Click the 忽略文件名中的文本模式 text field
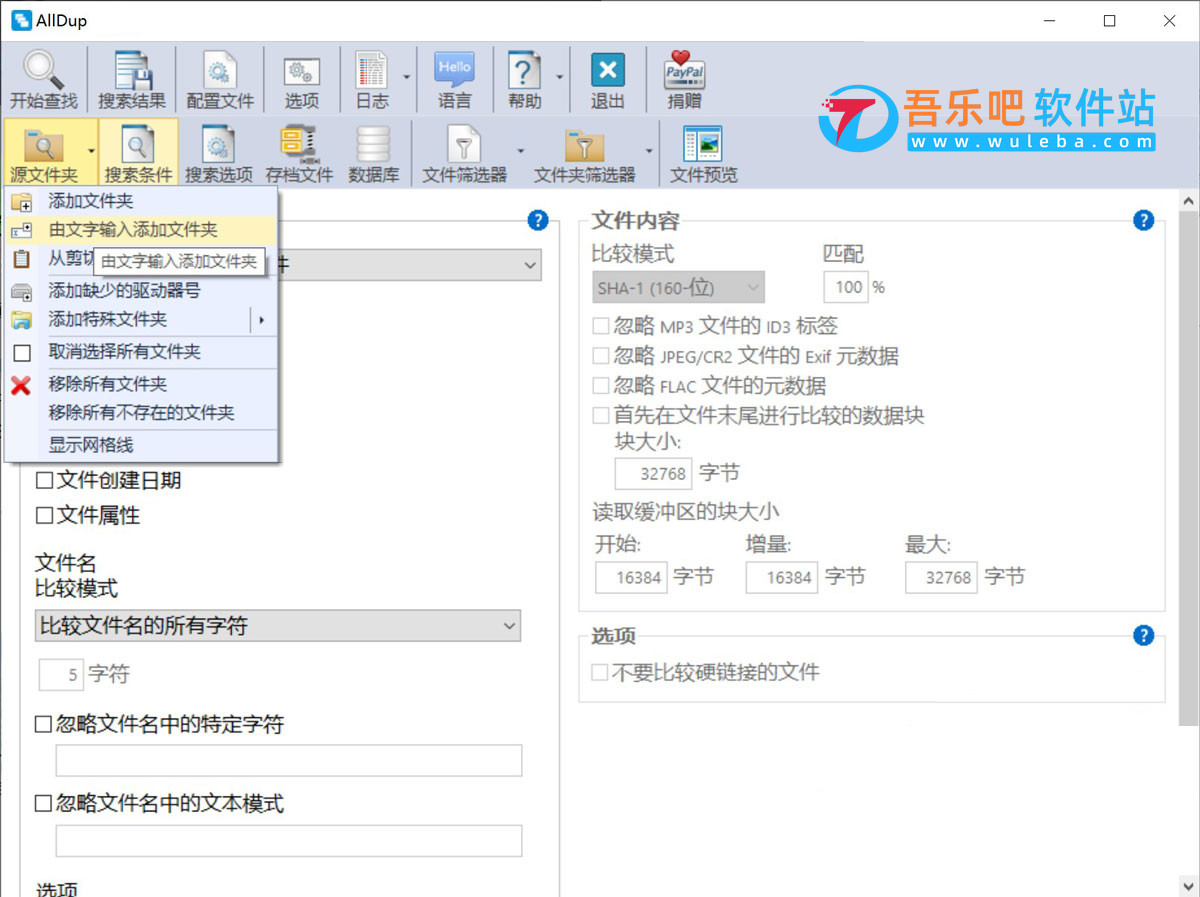Screen dimensions: 1200x897 point(288,841)
